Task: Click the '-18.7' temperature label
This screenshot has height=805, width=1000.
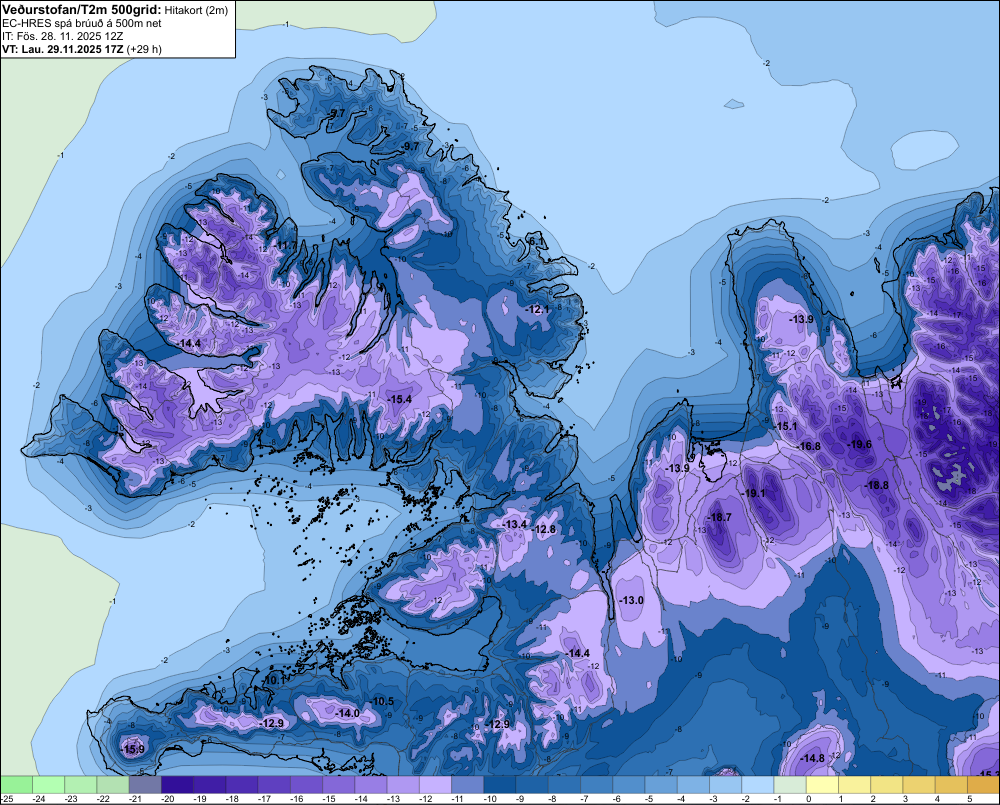Action: click(720, 517)
